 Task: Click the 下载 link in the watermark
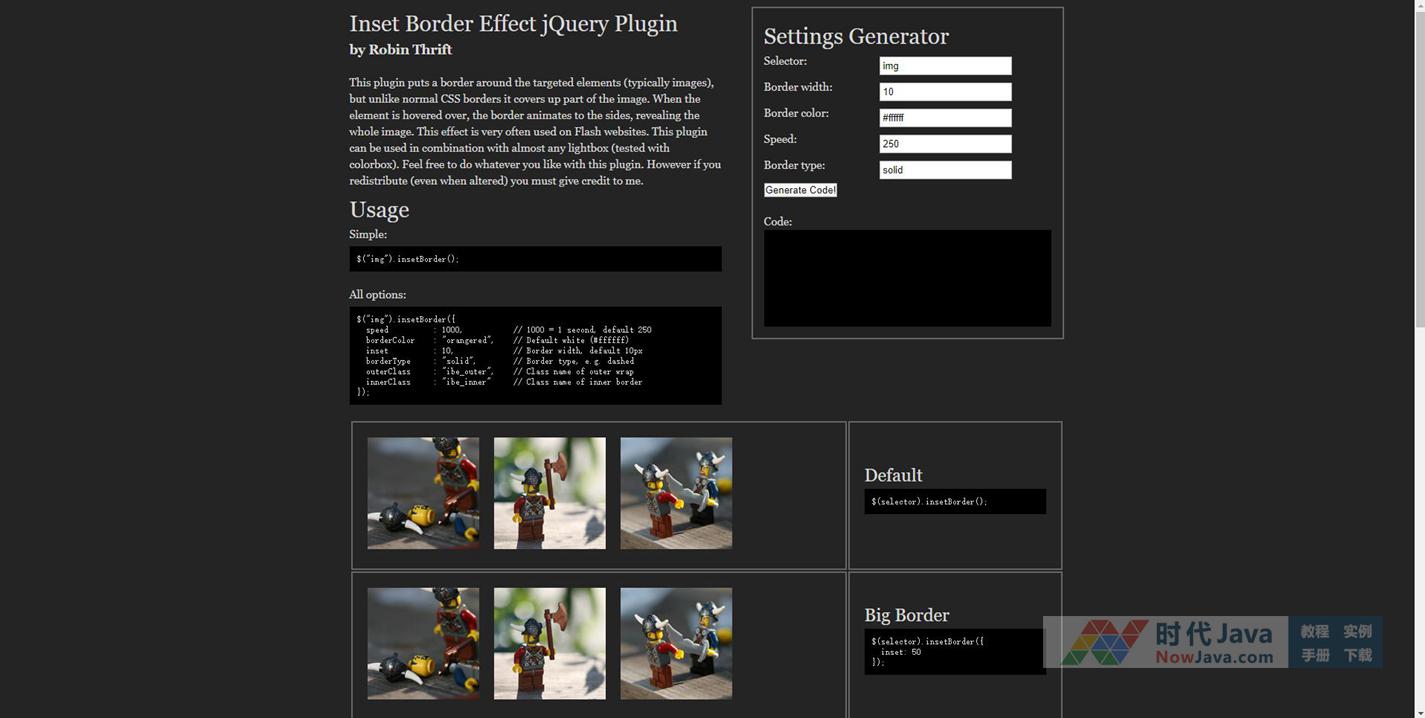click(x=1357, y=655)
